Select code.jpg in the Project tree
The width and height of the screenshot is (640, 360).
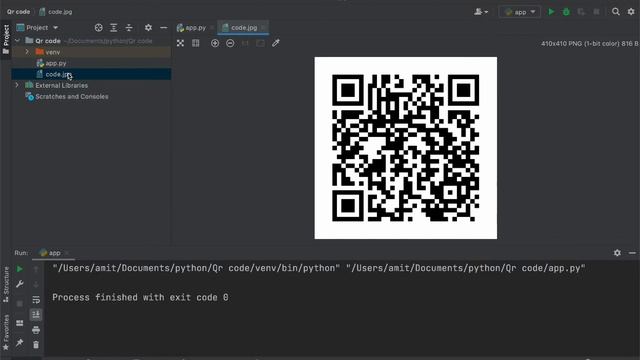(x=58, y=74)
